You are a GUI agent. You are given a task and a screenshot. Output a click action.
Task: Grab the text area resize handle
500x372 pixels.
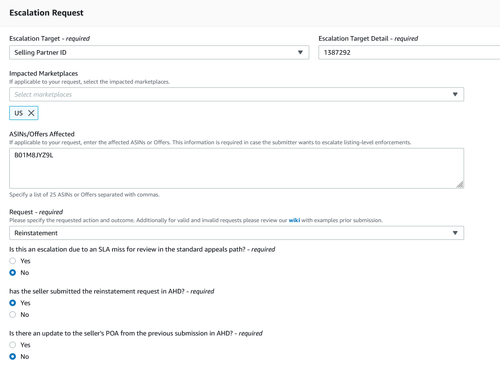(460, 185)
